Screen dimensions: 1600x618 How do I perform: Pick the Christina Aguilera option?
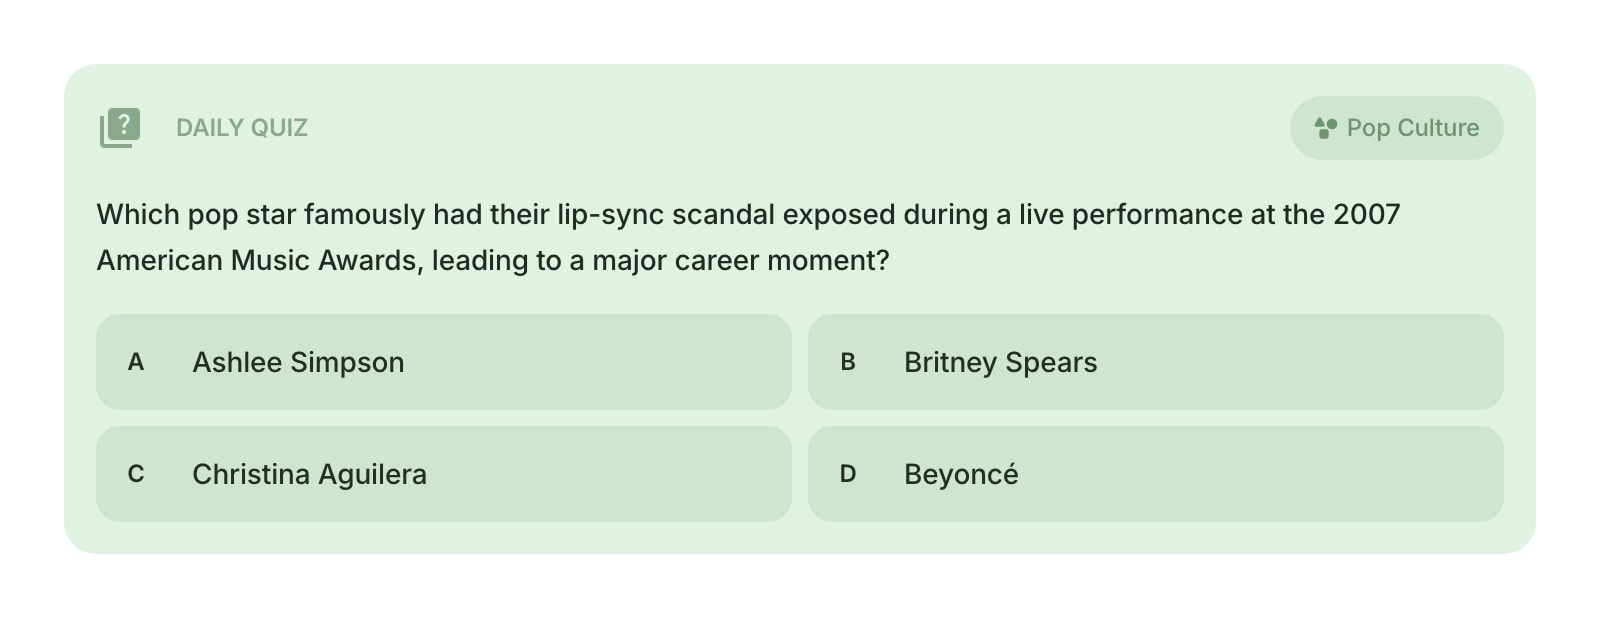pyautogui.click(x=309, y=474)
